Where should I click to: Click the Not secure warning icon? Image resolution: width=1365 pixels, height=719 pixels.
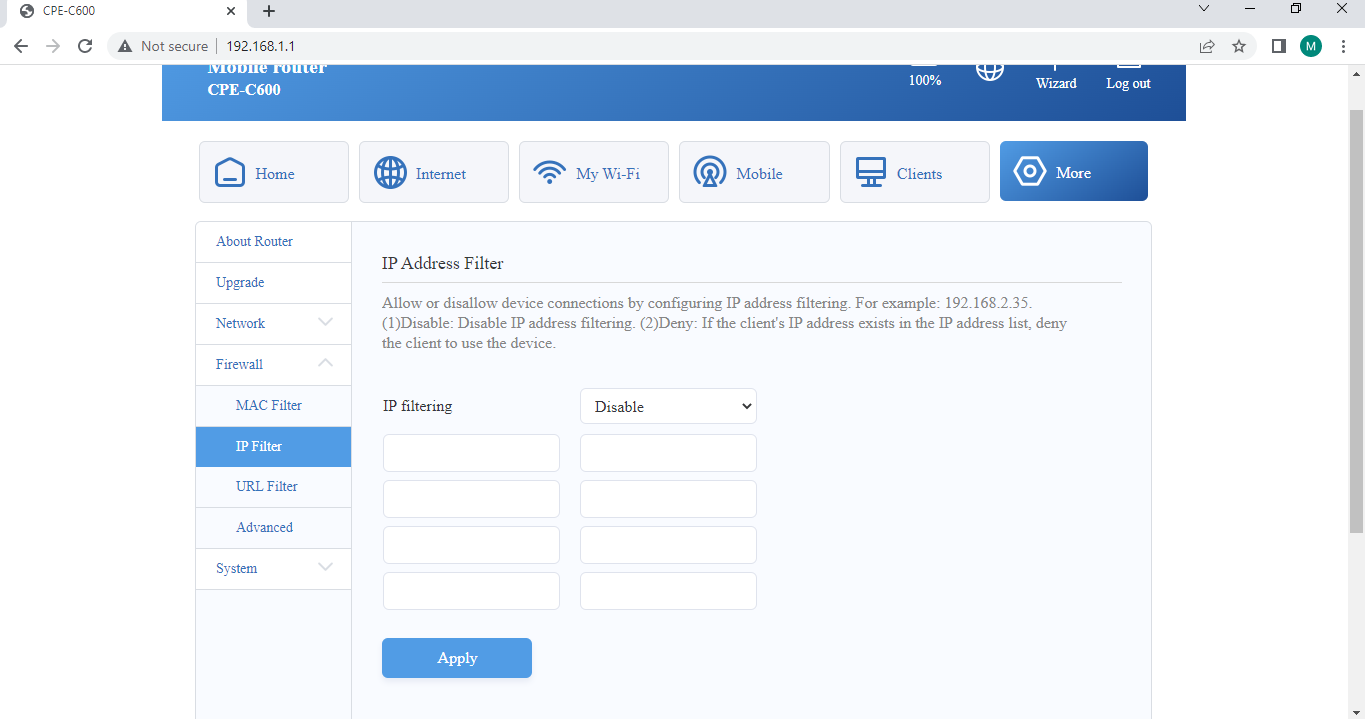tap(125, 46)
